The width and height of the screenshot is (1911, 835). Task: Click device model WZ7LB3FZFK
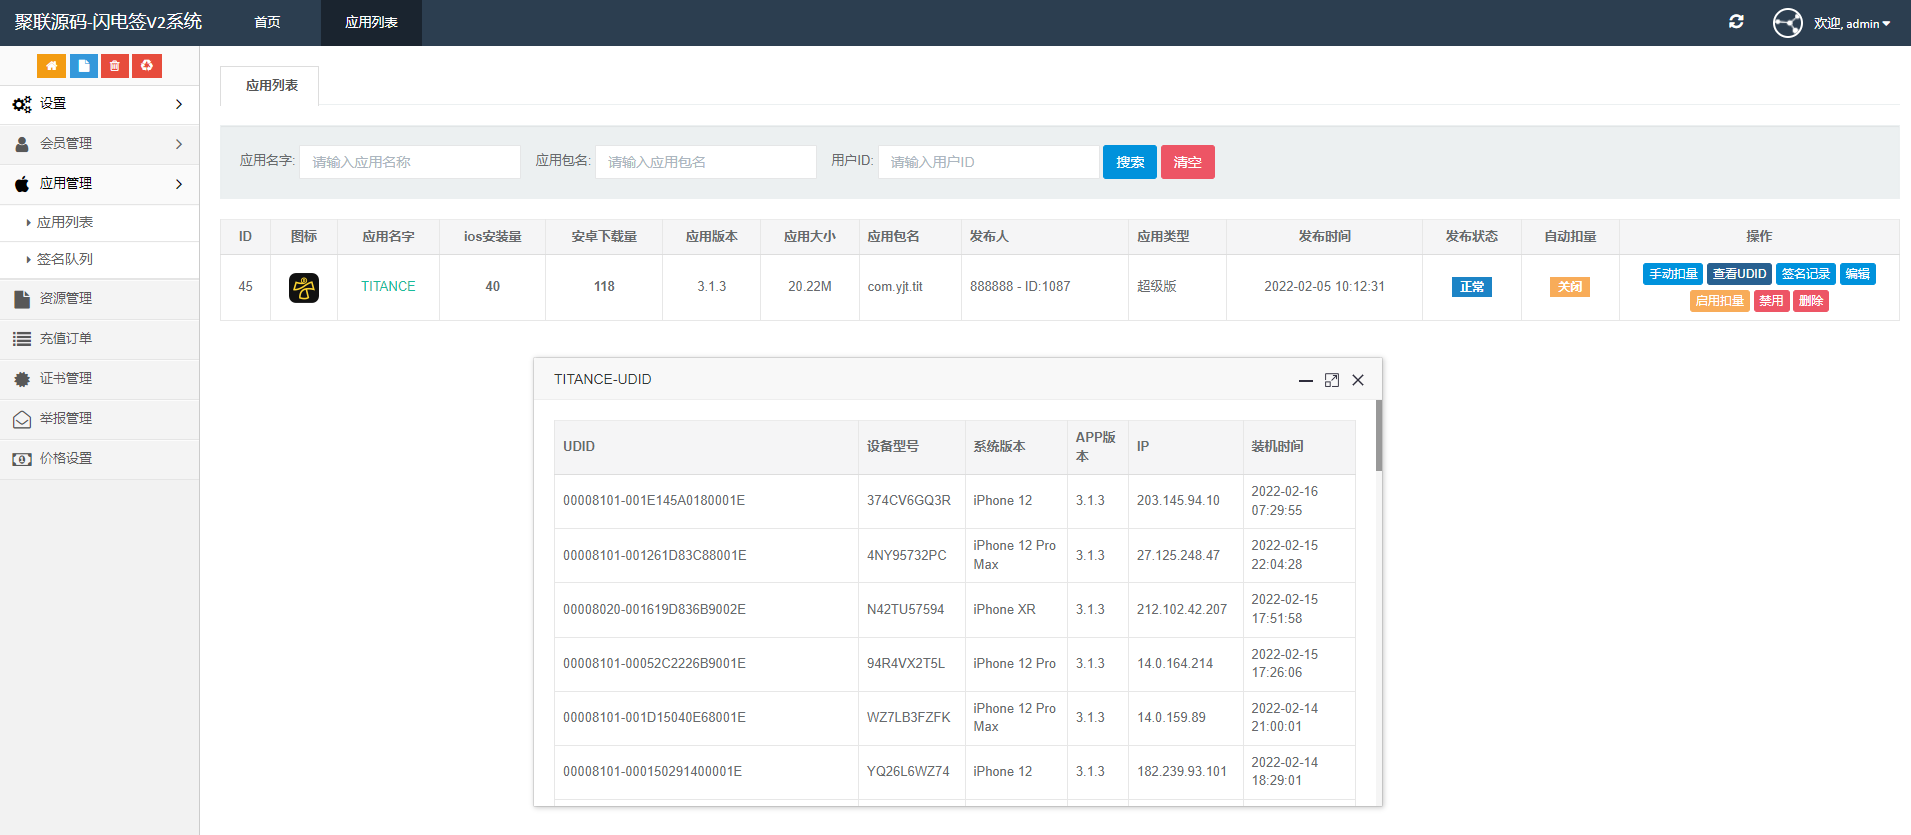(x=909, y=718)
